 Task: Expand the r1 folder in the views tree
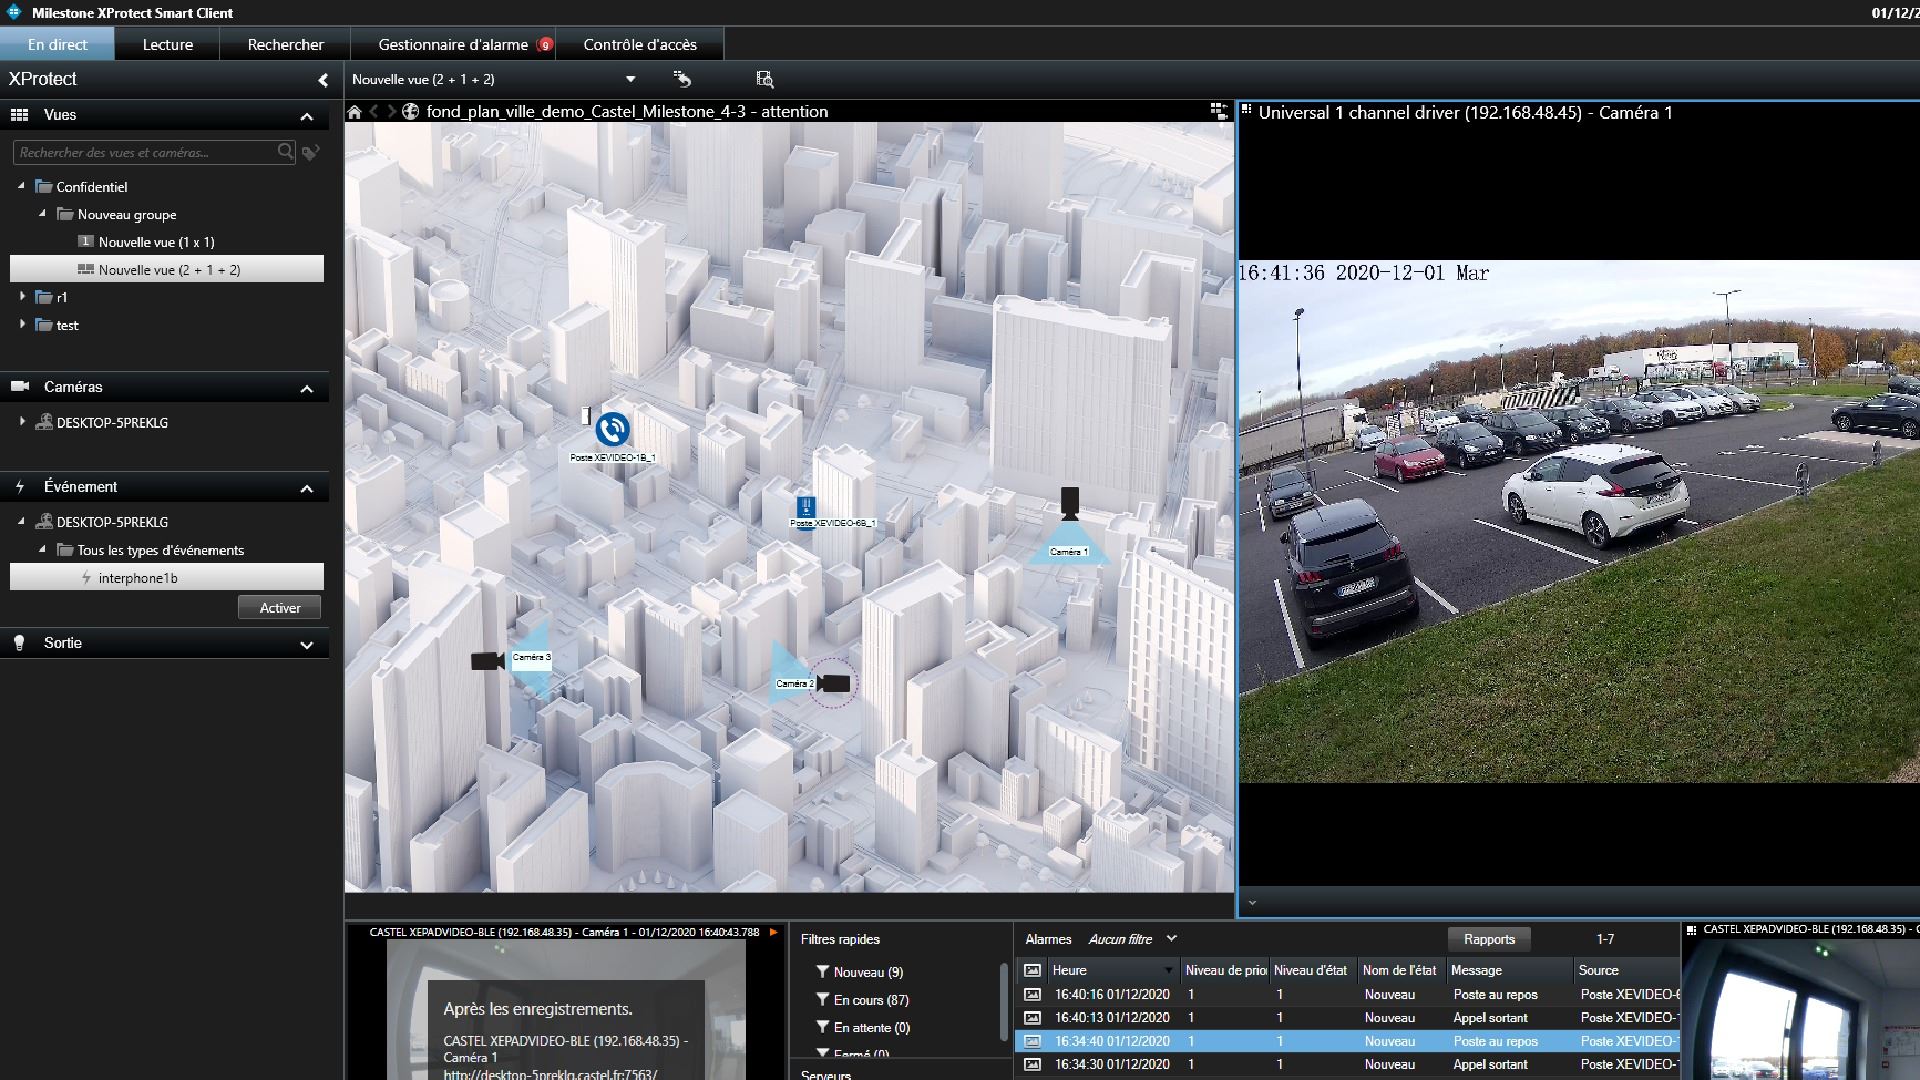click(22, 297)
